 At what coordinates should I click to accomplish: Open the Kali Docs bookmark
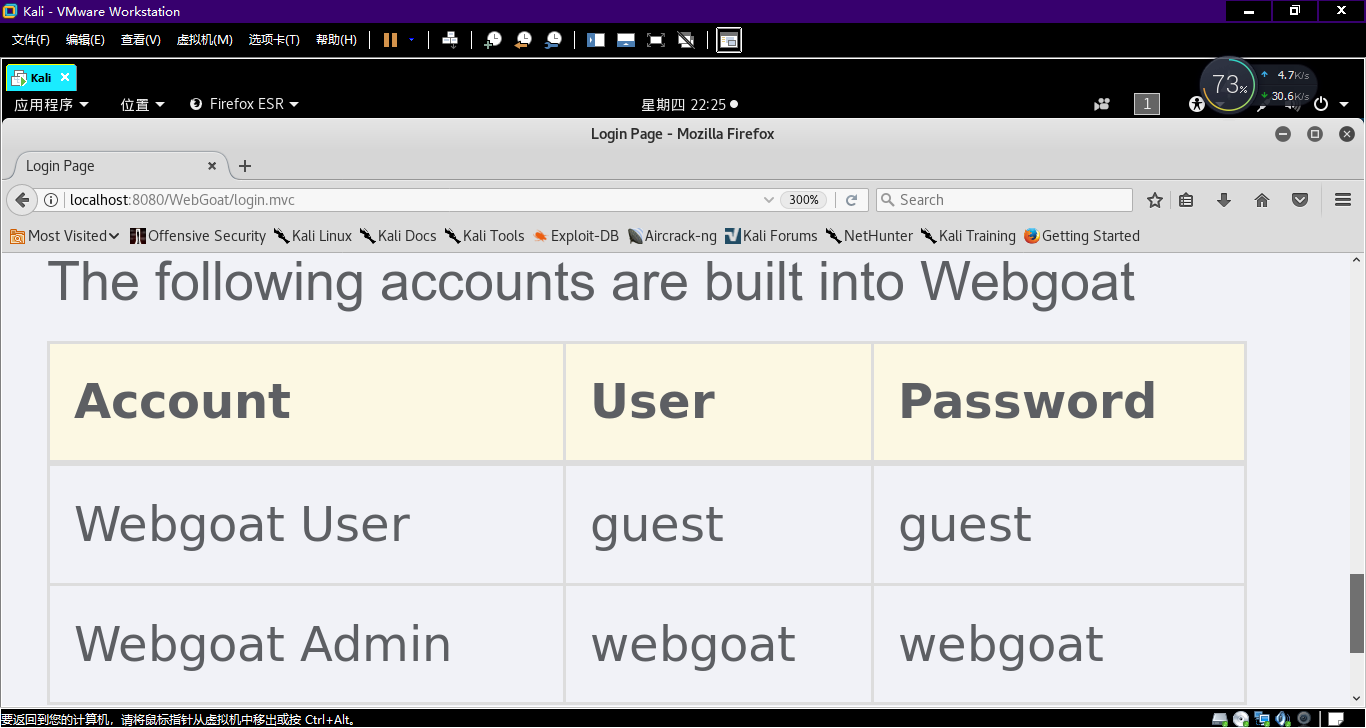click(398, 236)
